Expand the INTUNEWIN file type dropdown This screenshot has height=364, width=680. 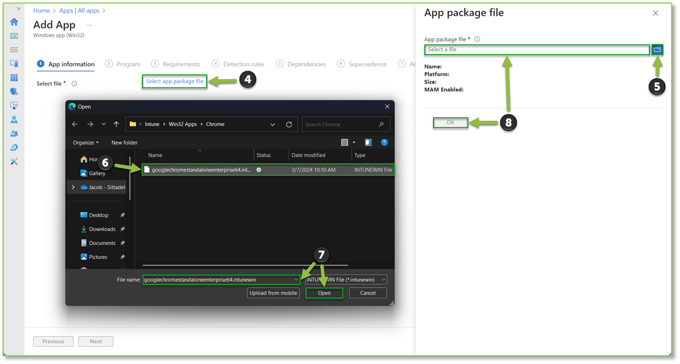click(x=346, y=280)
